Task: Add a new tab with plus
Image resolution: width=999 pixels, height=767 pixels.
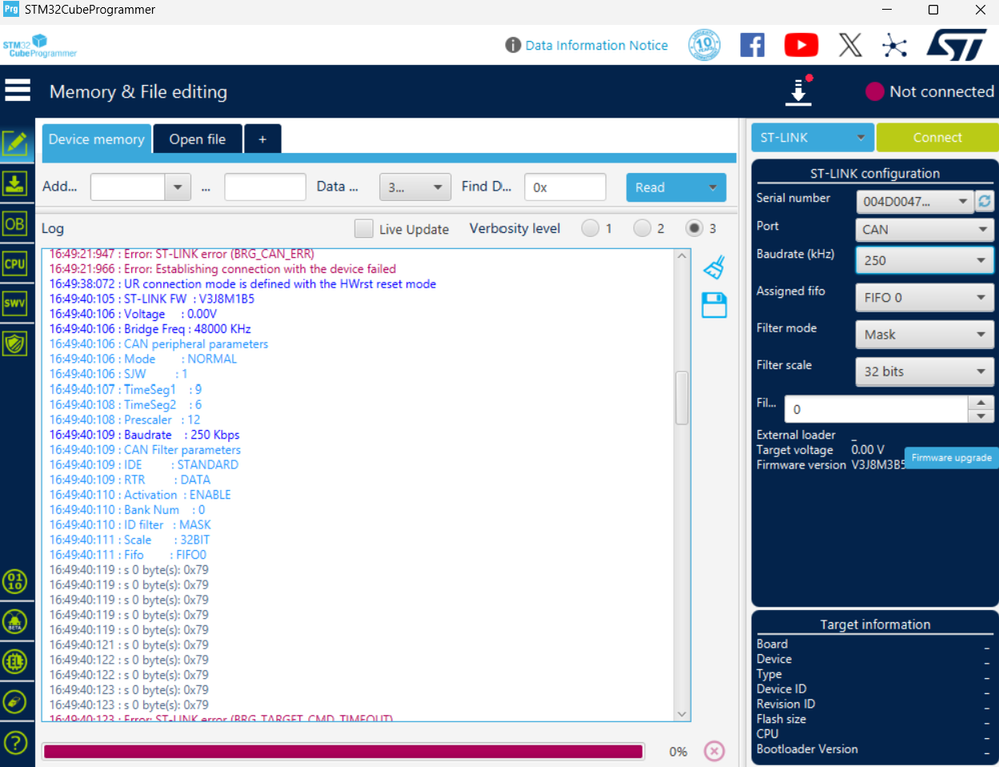Action: click(262, 139)
